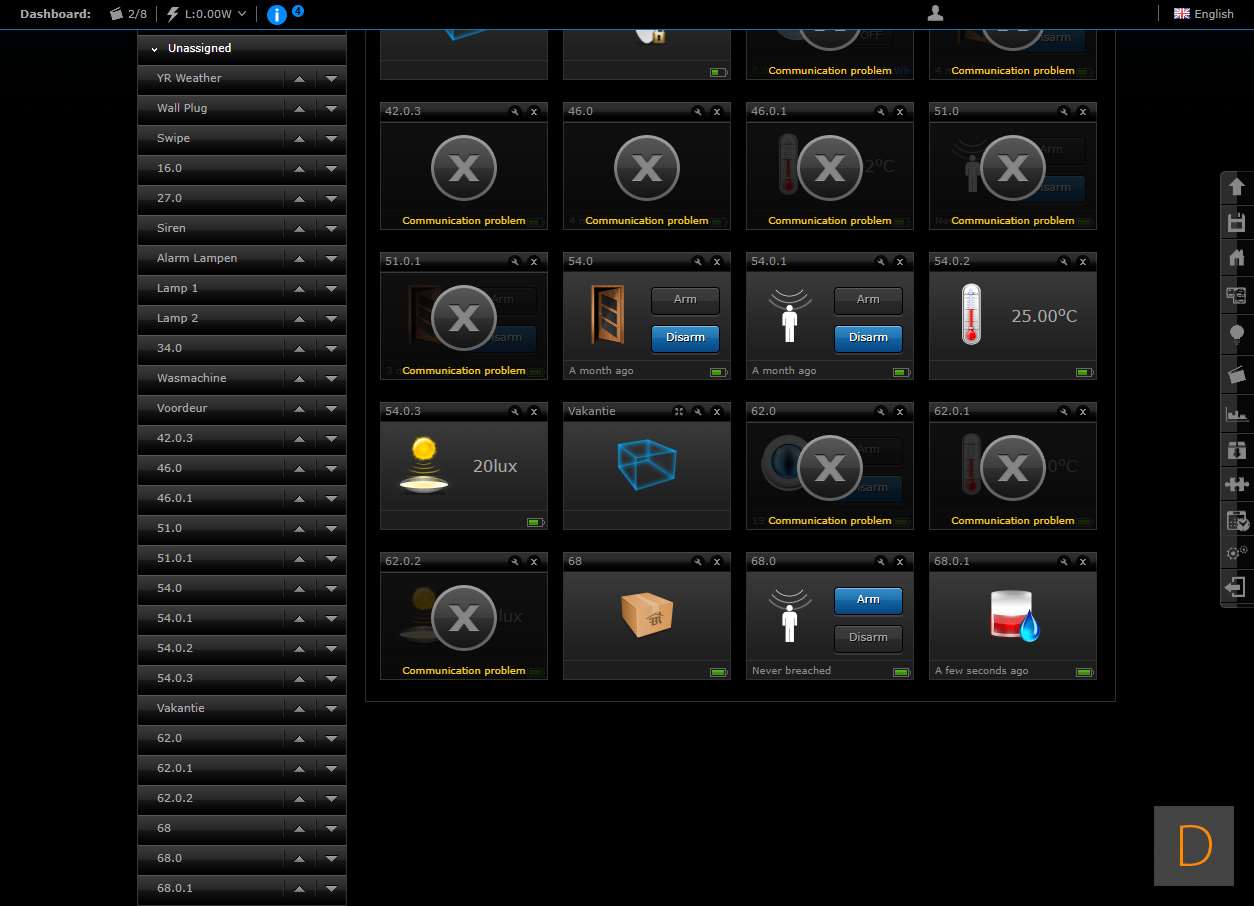Screen dimensions: 1254x906
Task: Click the scenes clapperboard 2/8 indicator
Action: pos(129,14)
